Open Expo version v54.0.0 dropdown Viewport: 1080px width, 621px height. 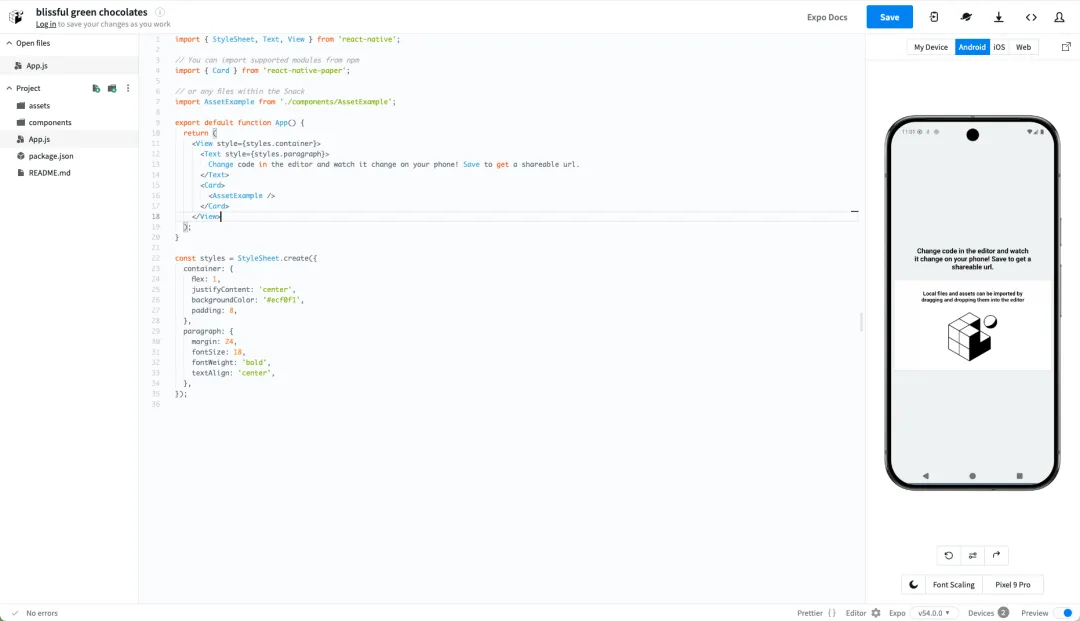(933, 613)
